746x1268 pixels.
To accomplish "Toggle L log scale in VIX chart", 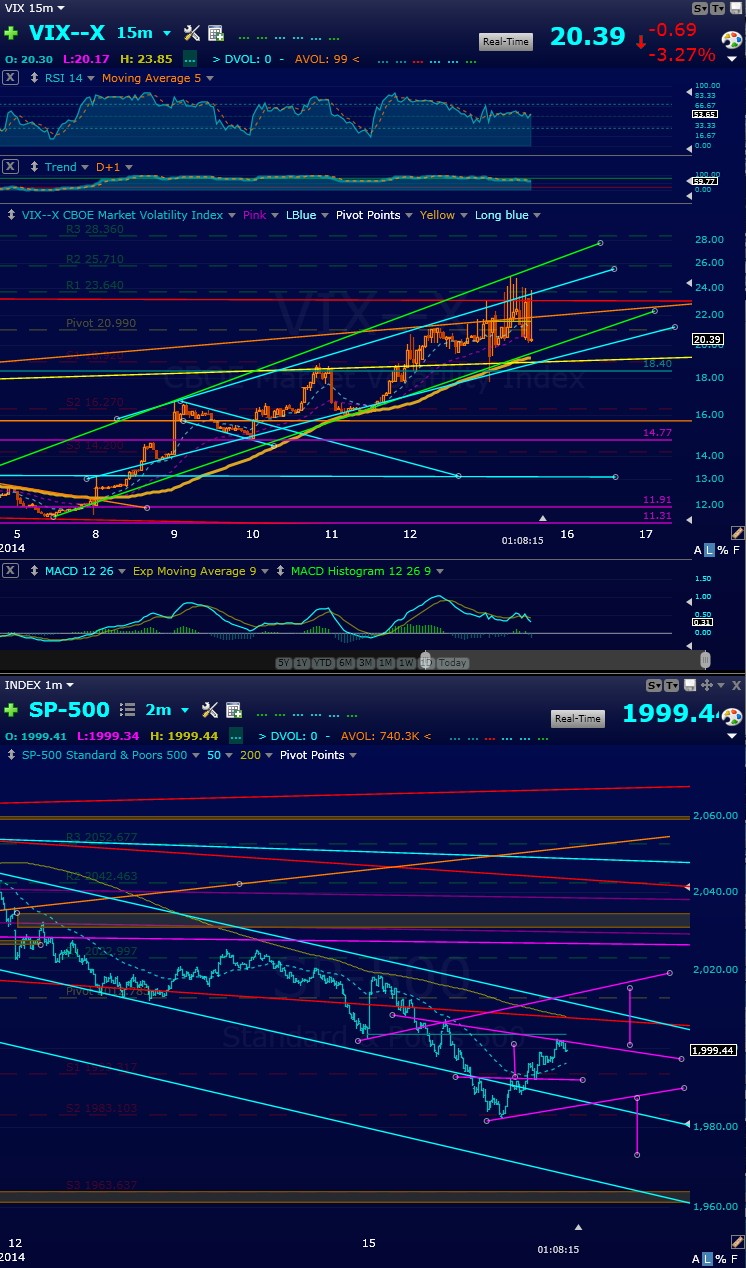I will point(710,551).
